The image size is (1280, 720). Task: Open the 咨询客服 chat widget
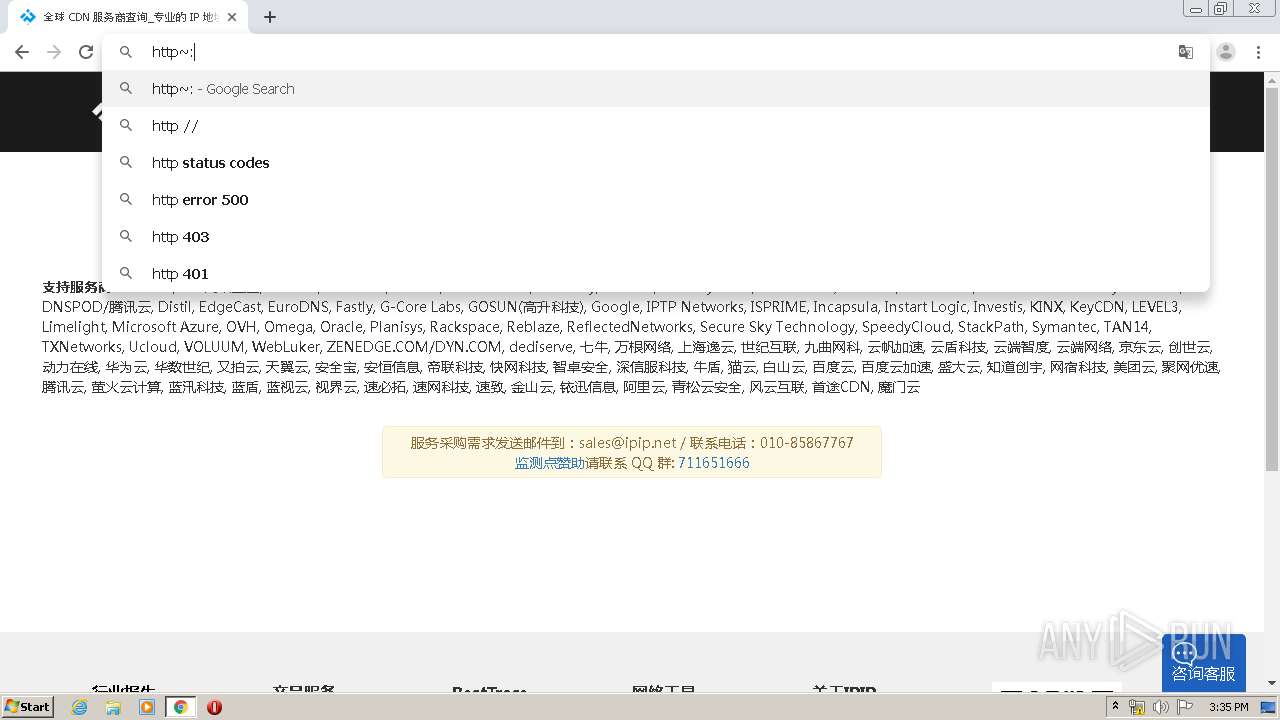1204,662
